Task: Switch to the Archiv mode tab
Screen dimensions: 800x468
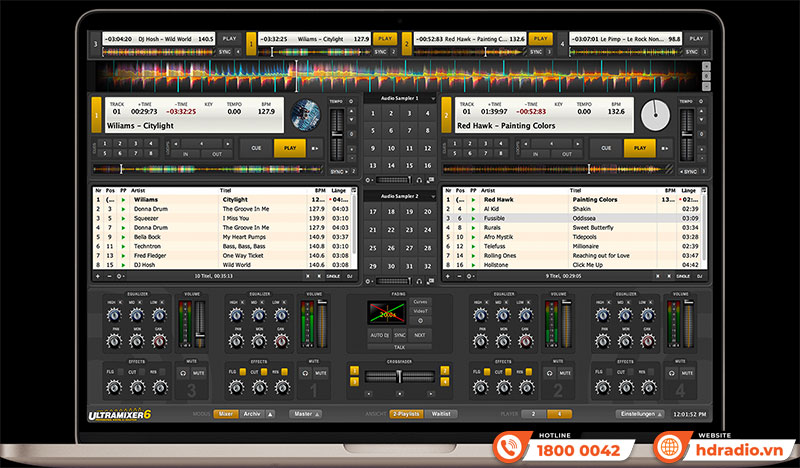Action: pos(251,413)
